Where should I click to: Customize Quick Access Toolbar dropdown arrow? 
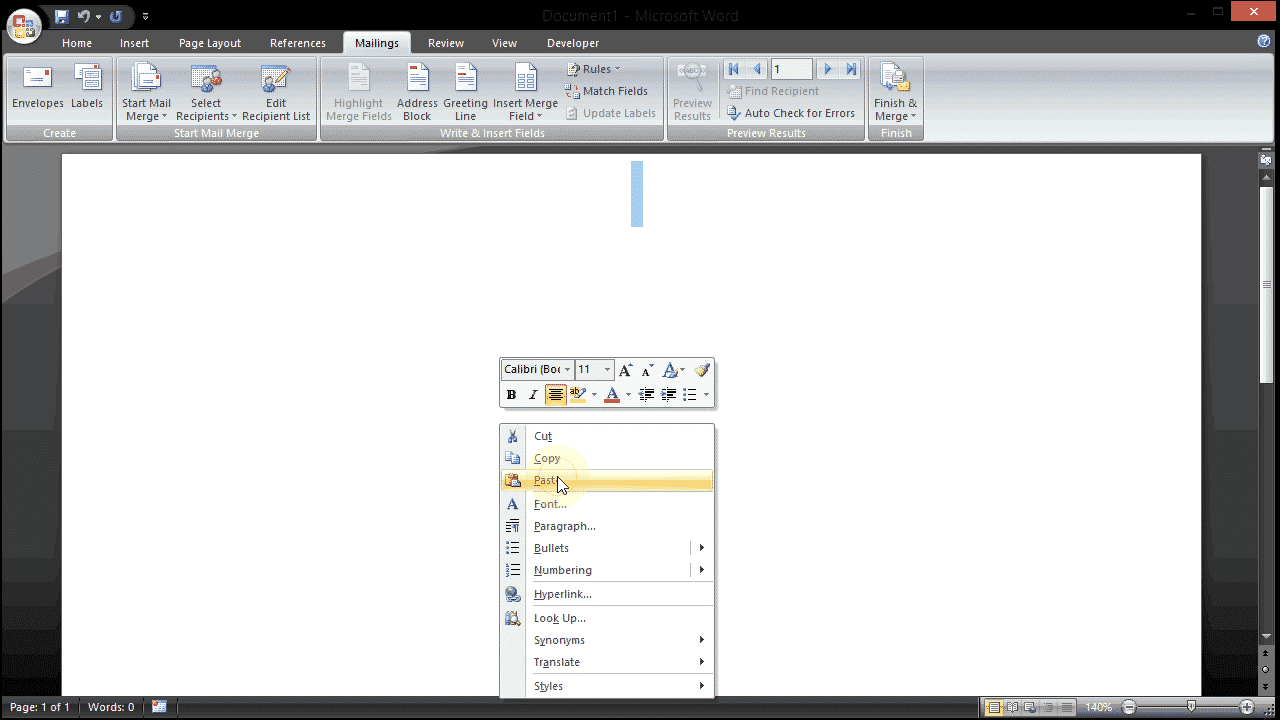[145, 16]
